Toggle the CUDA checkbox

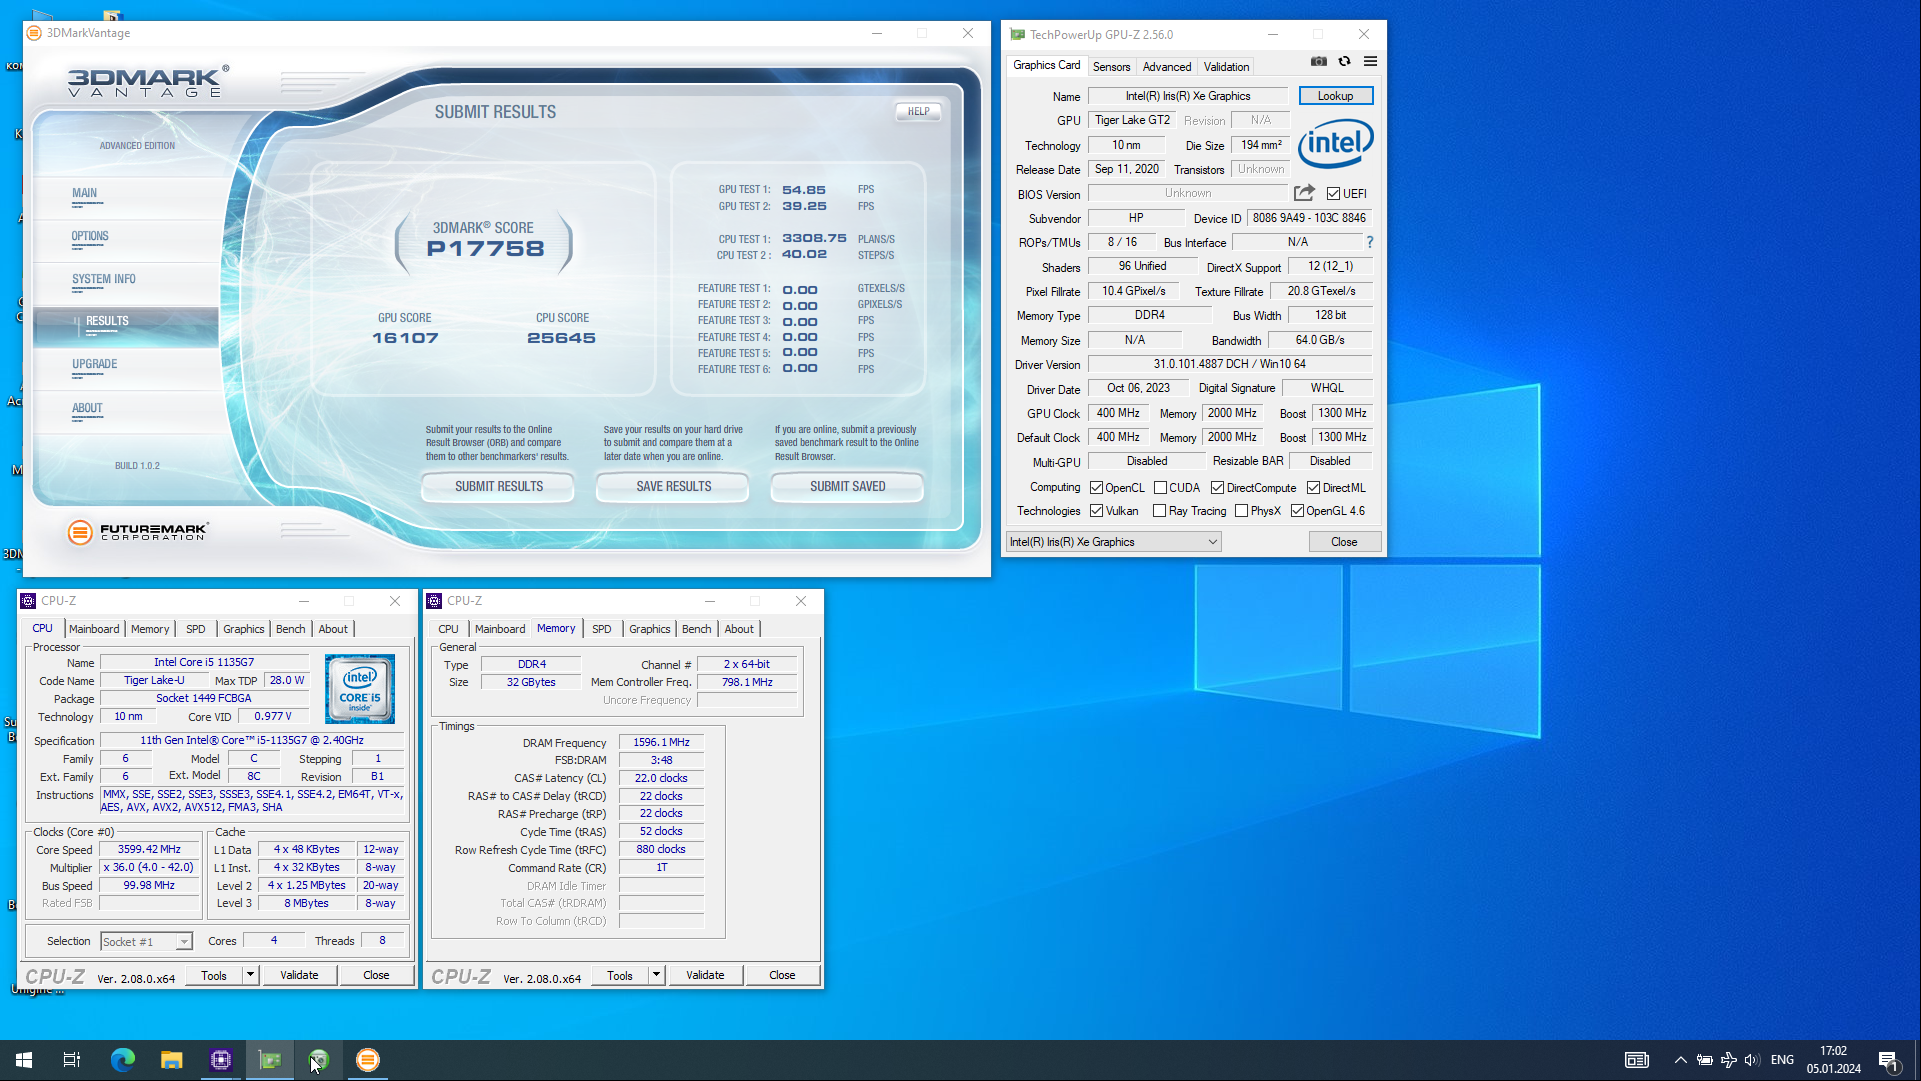tap(1161, 488)
